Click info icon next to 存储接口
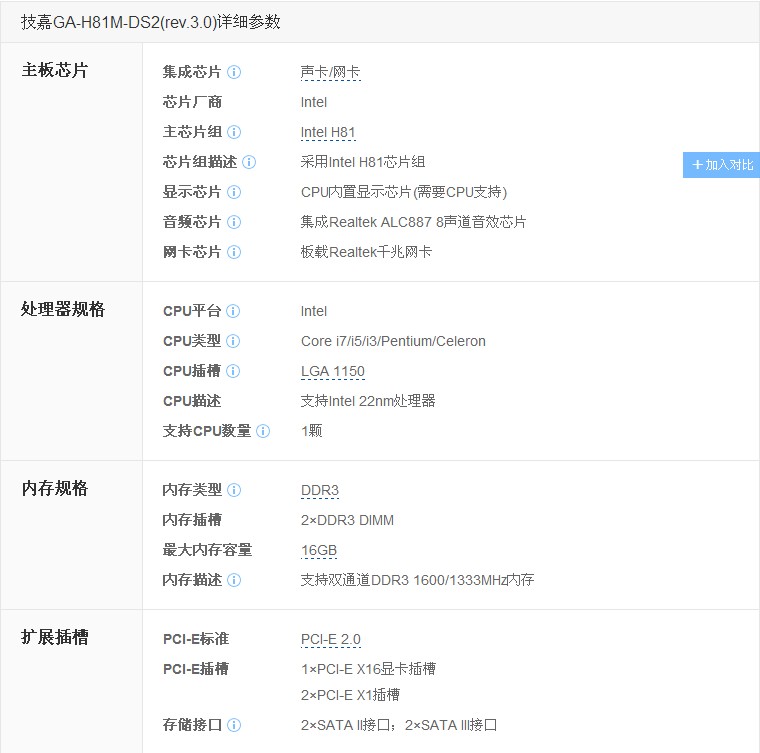760x753 pixels. (234, 725)
